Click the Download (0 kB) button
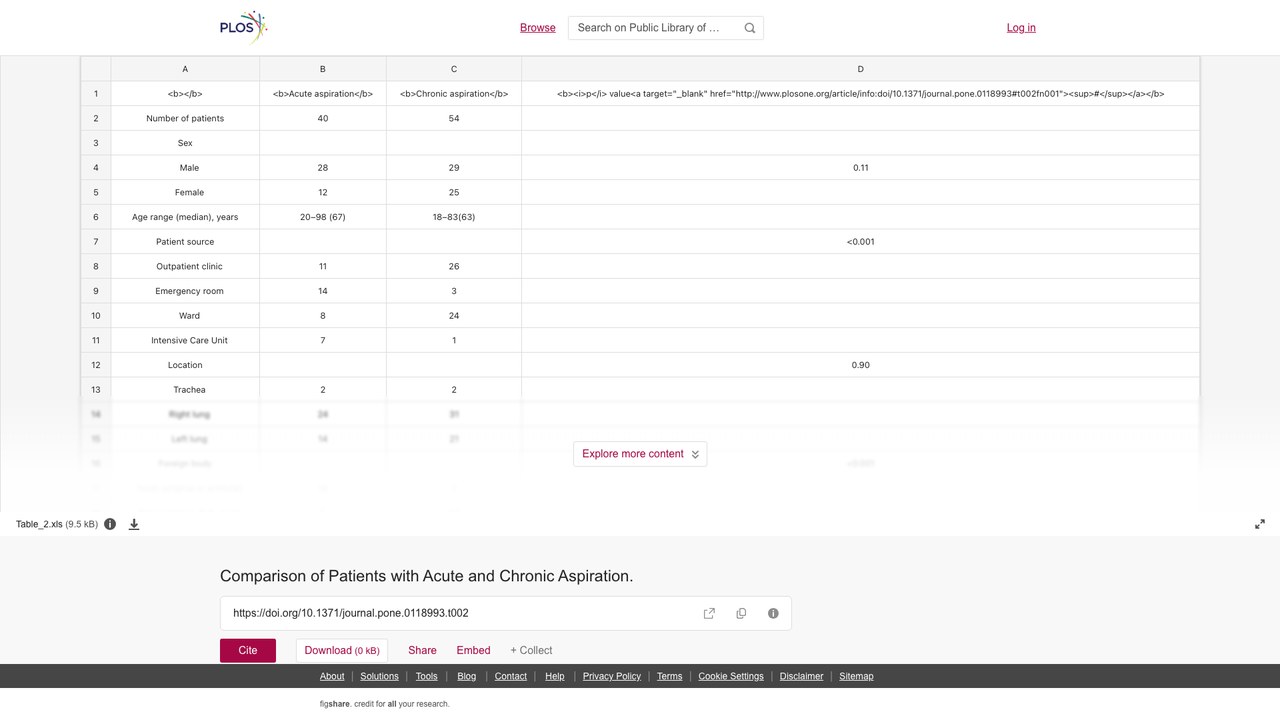This screenshot has width=1280, height=720. 342,650
